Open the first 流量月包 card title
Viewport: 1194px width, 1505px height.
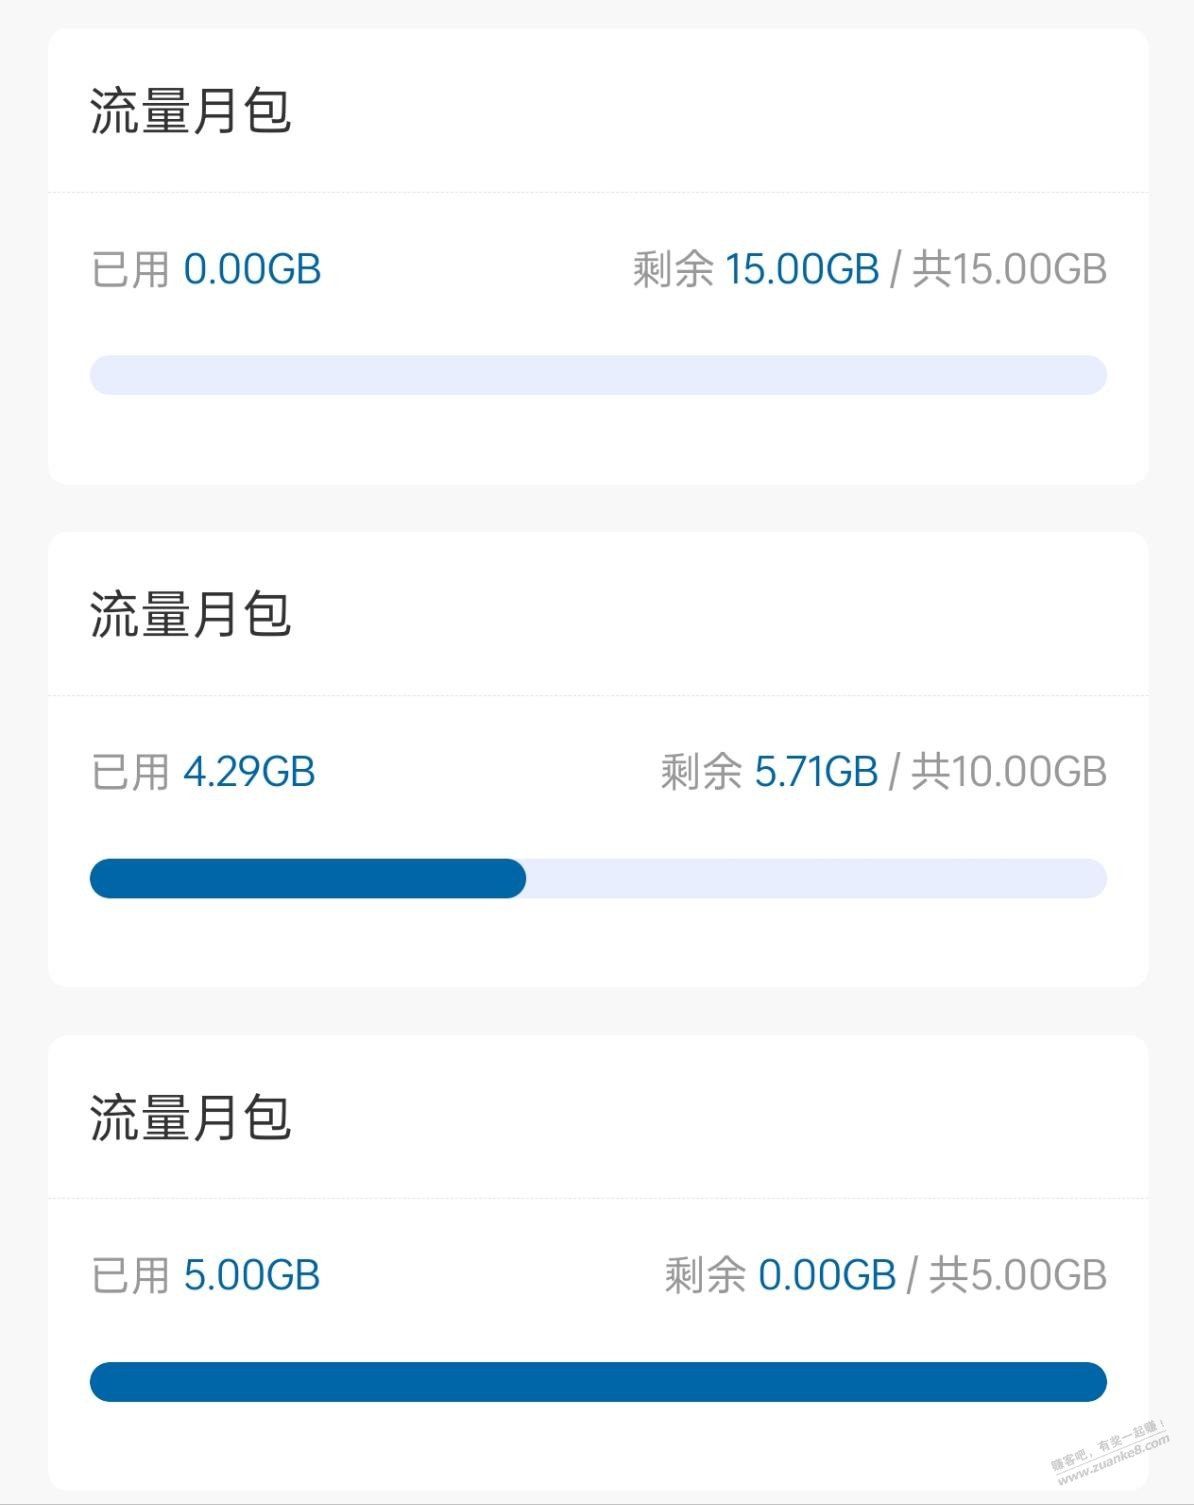pyautogui.click(x=190, y=110)
